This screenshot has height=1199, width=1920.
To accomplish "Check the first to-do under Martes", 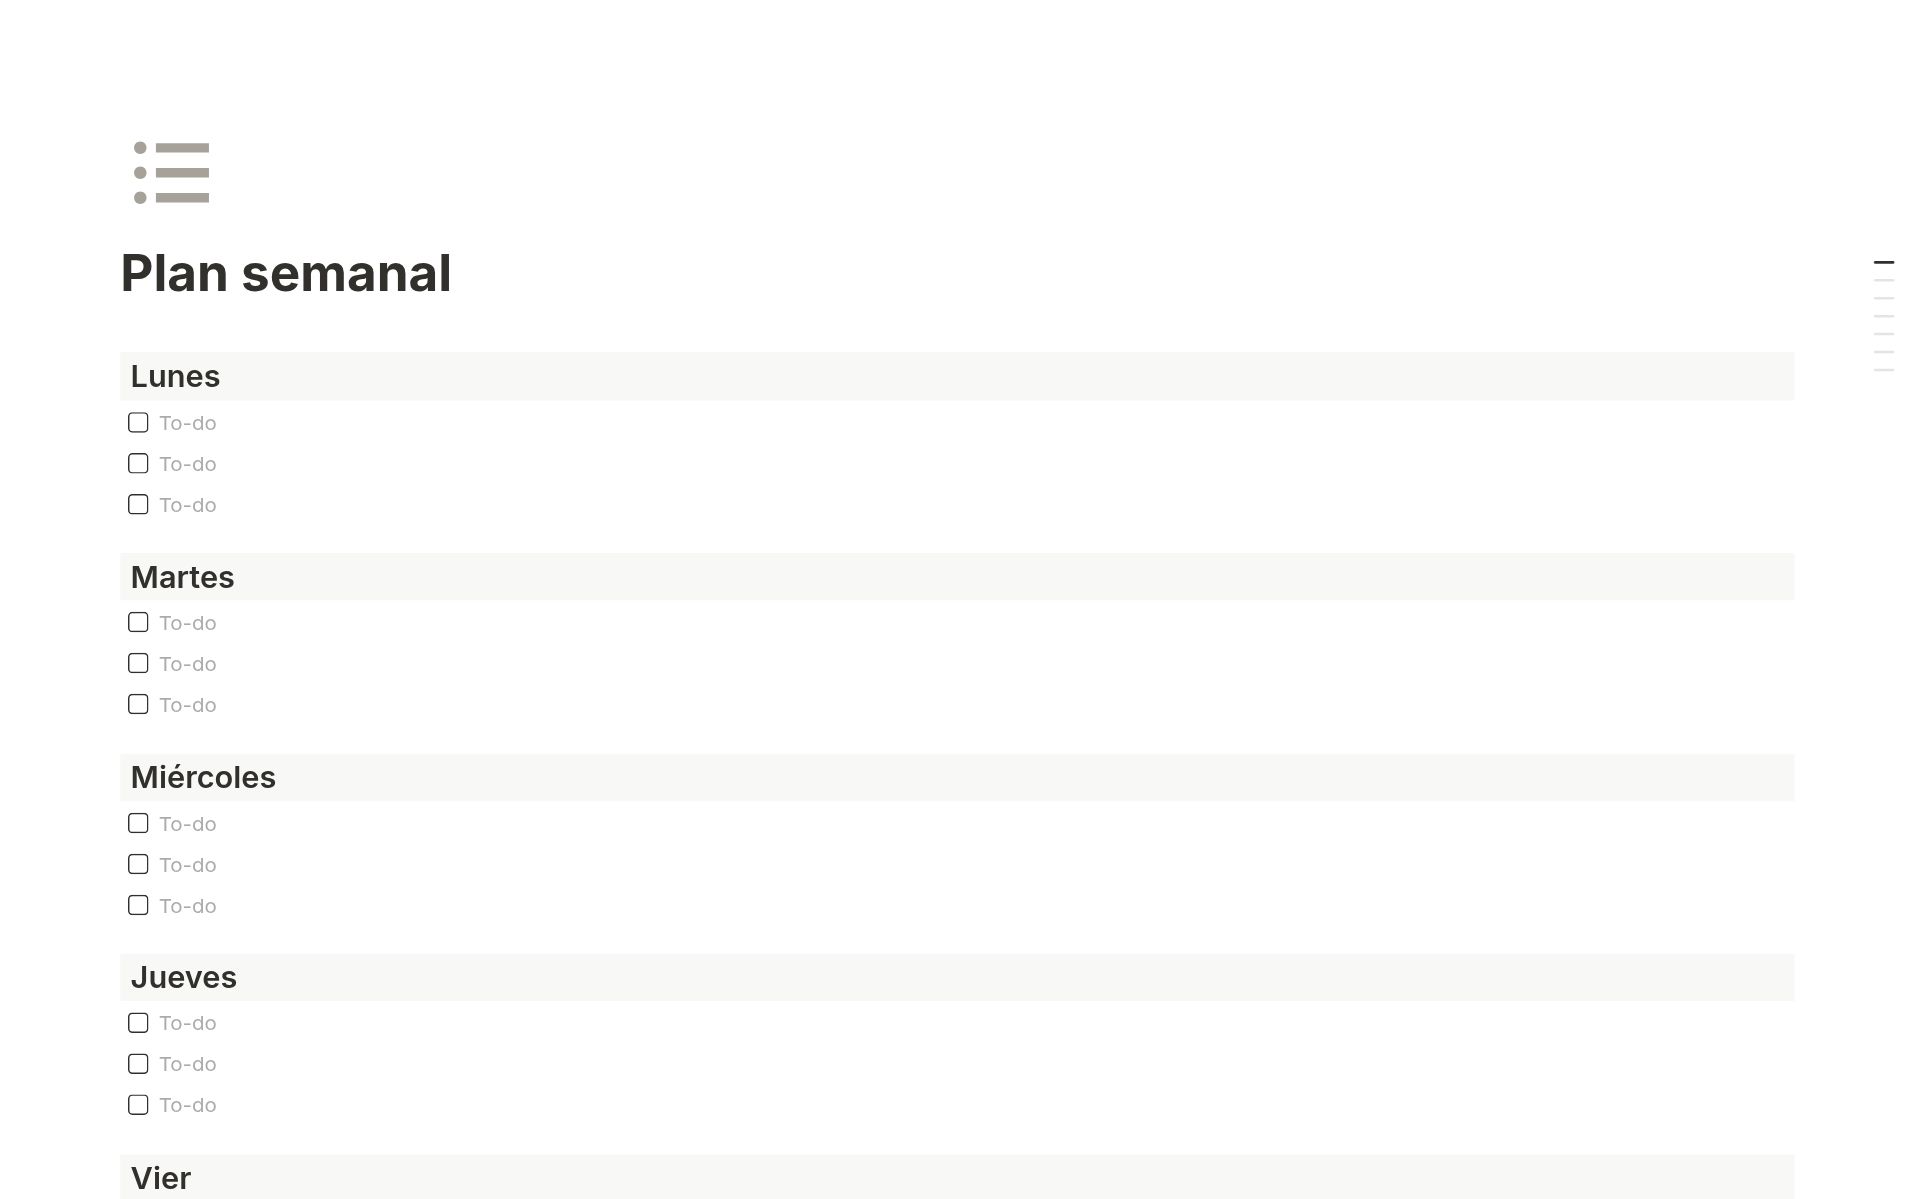I will click(138, 622).
